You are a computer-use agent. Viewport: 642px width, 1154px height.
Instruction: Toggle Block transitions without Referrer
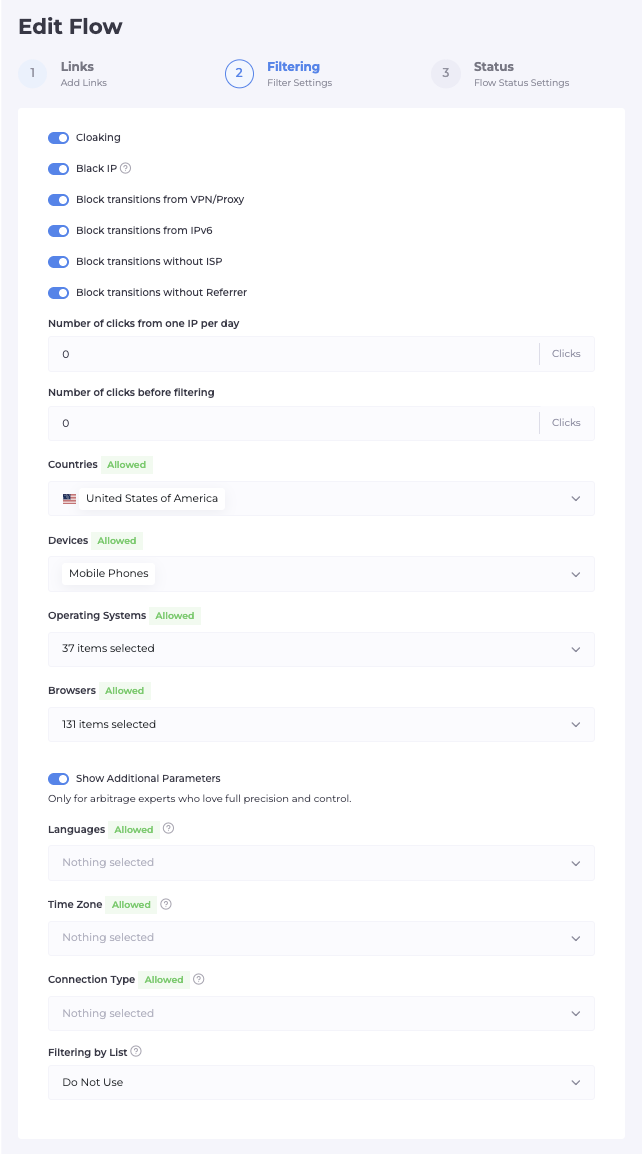[x=58, y=293]
